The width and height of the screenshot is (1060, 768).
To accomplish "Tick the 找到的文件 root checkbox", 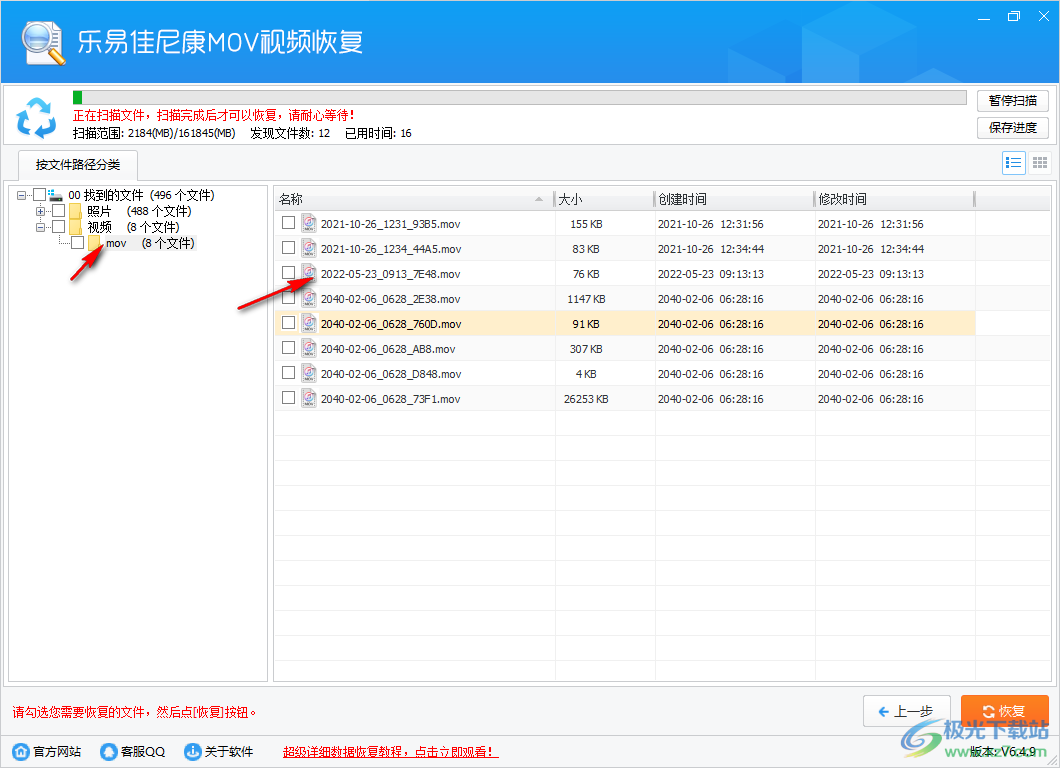I will pyautogui.click(x=39, y=195).
